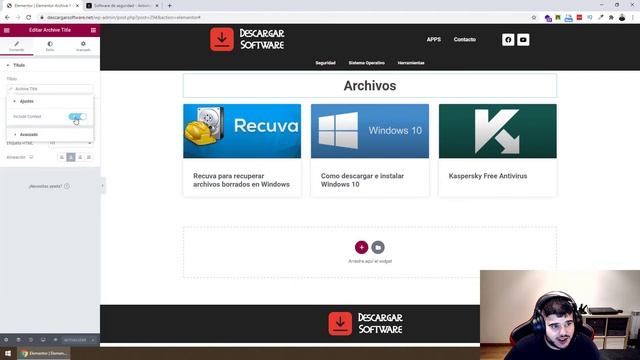Viewport: 640px width, 360px height.
Task: Open the Recuva para recuperar archivos title
Action: pos(241,180)
